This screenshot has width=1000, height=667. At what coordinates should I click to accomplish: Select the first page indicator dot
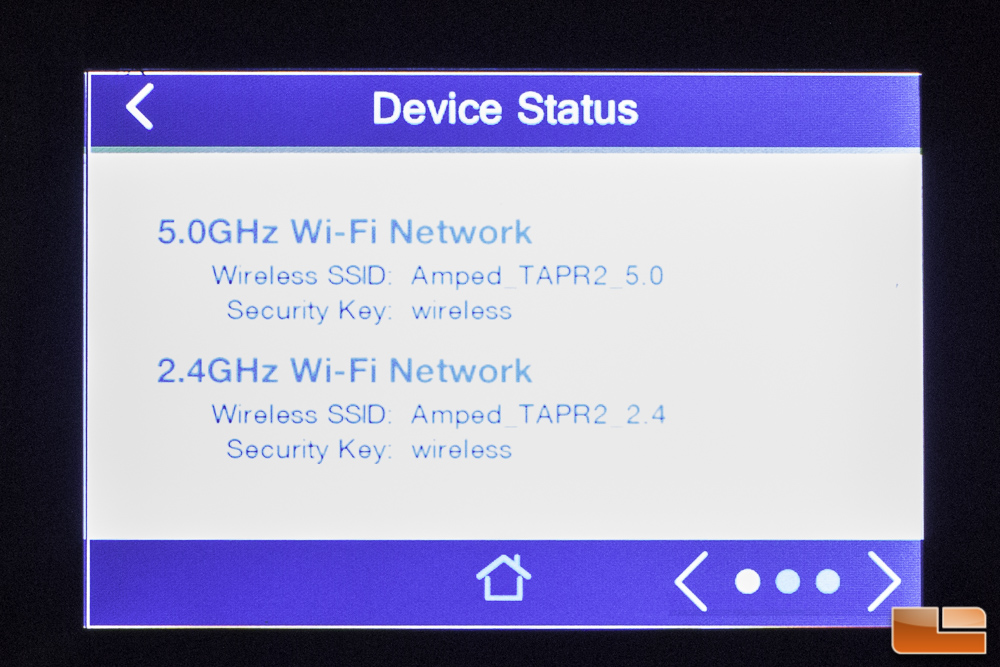click(x=747, y=581)
